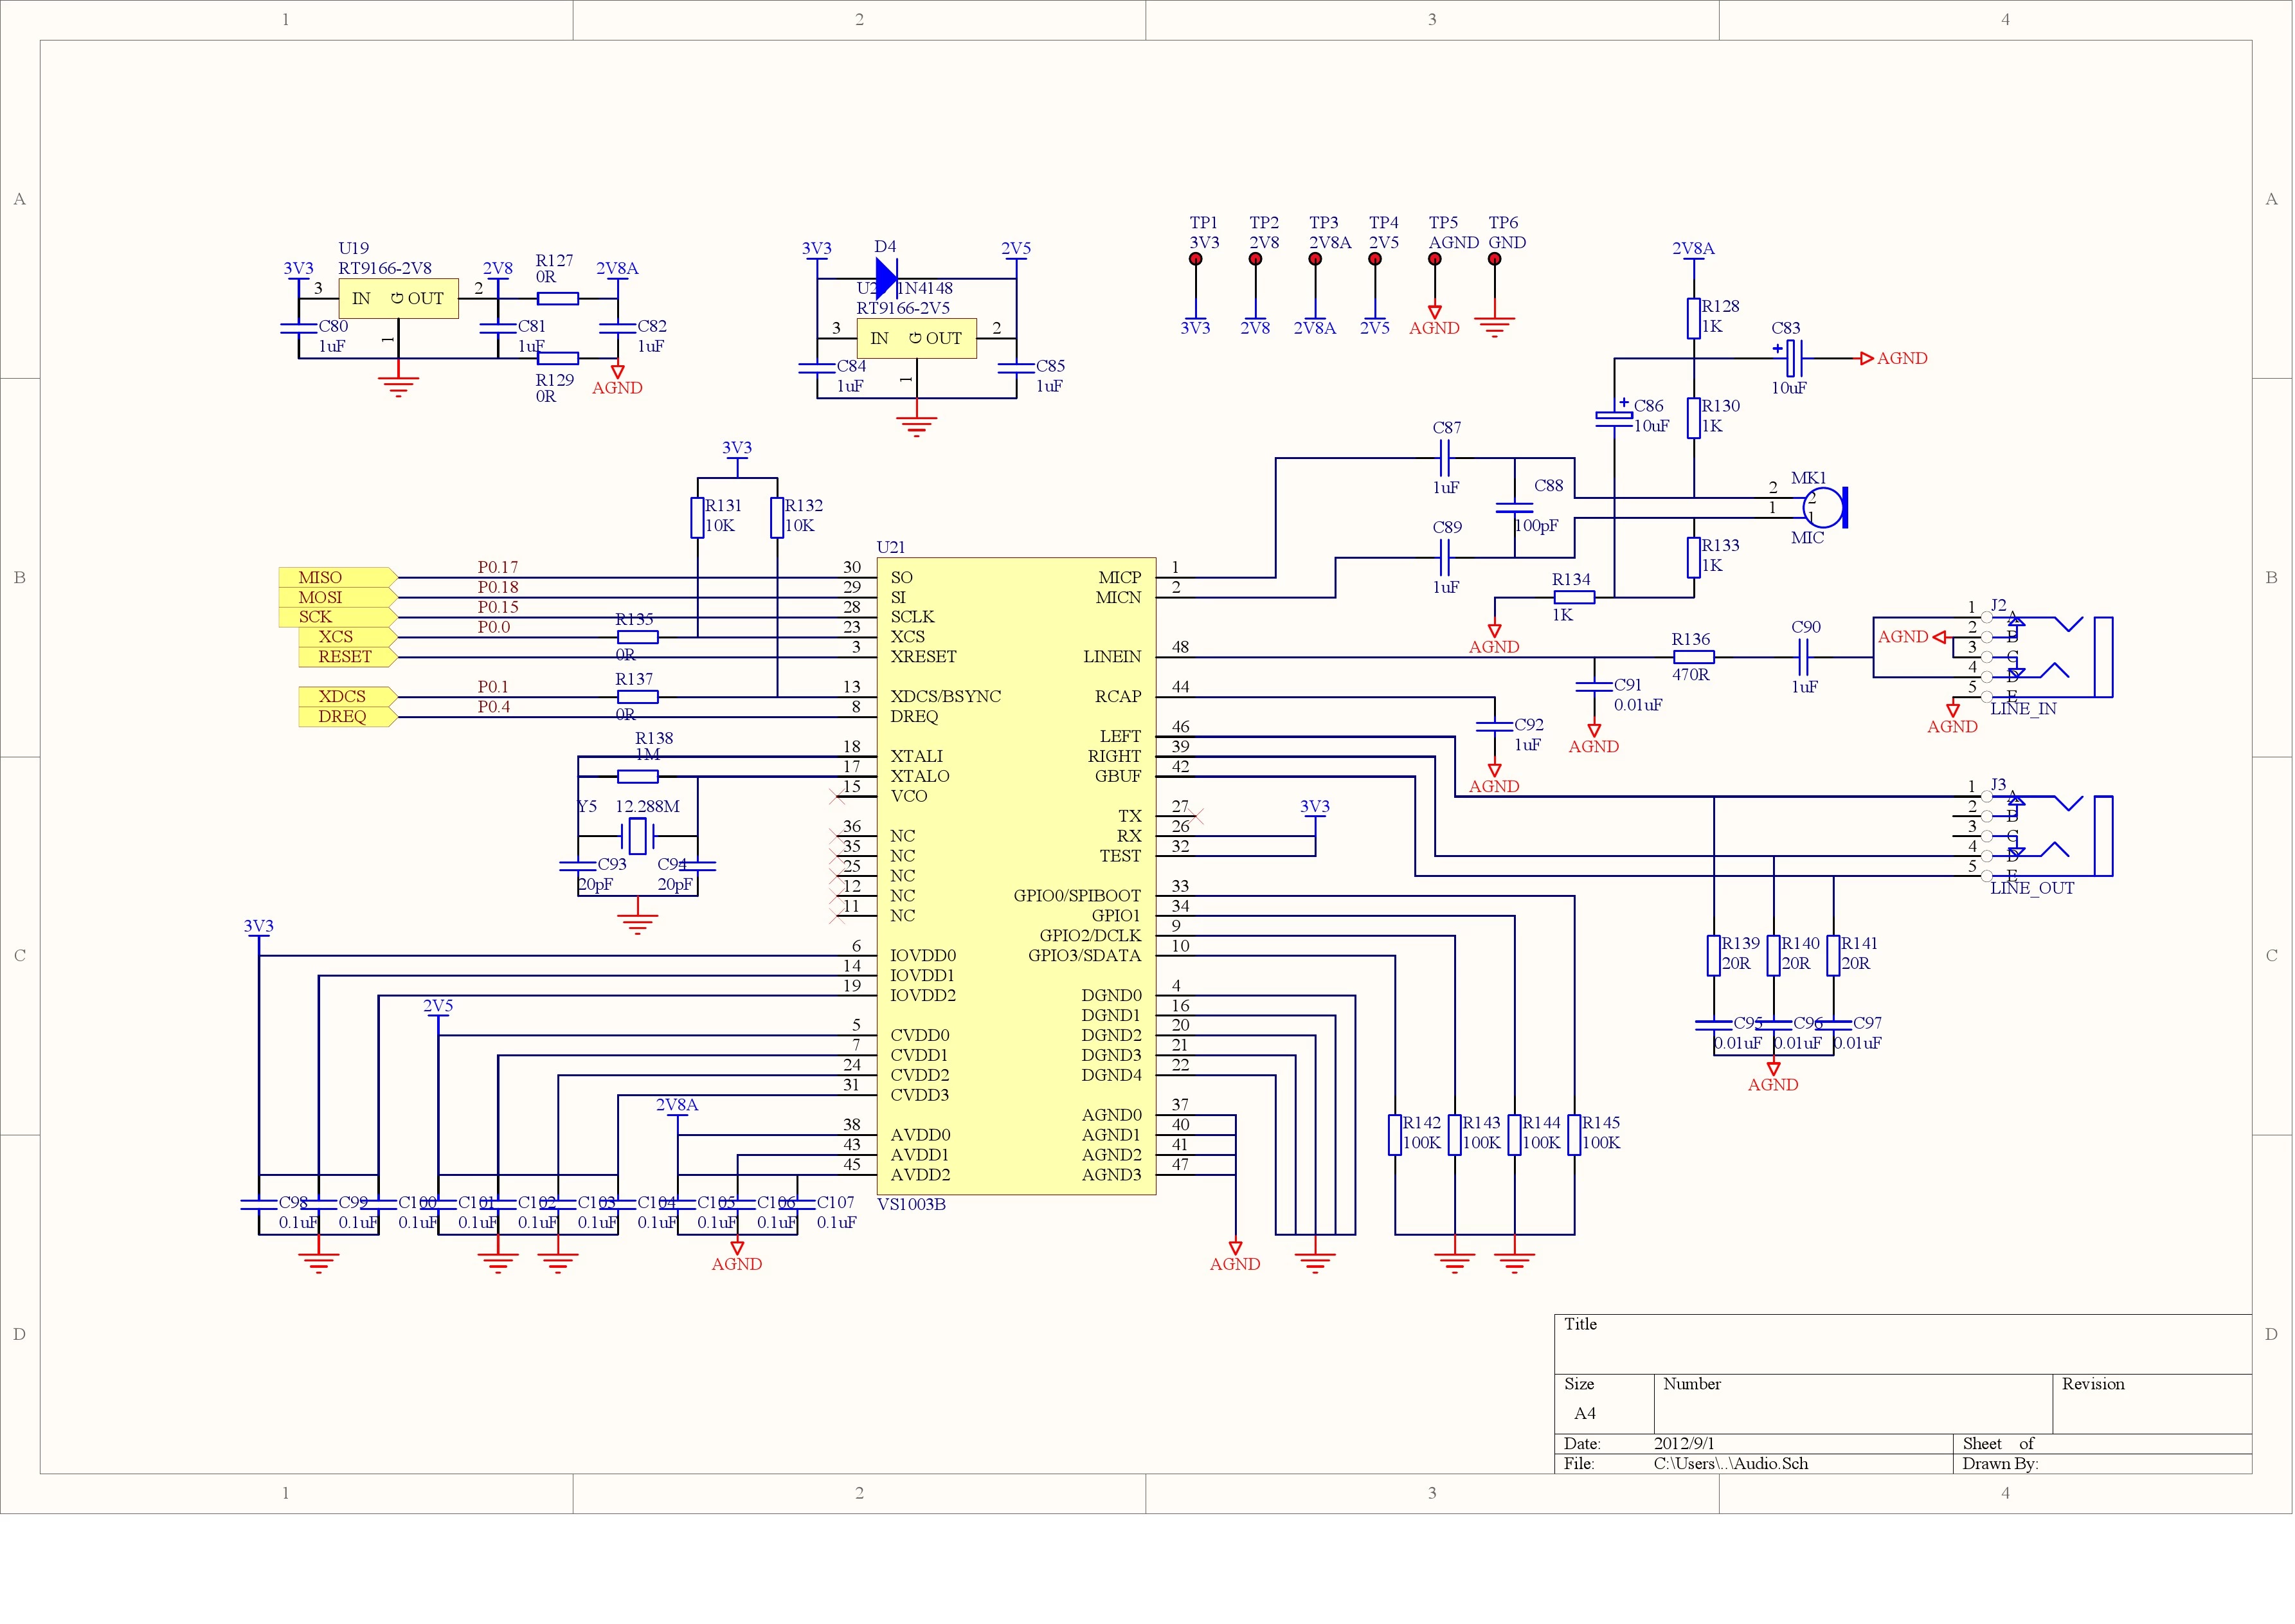Click the XTALO pin label
Screen dimensions: 2295x1624
[920, 776]
